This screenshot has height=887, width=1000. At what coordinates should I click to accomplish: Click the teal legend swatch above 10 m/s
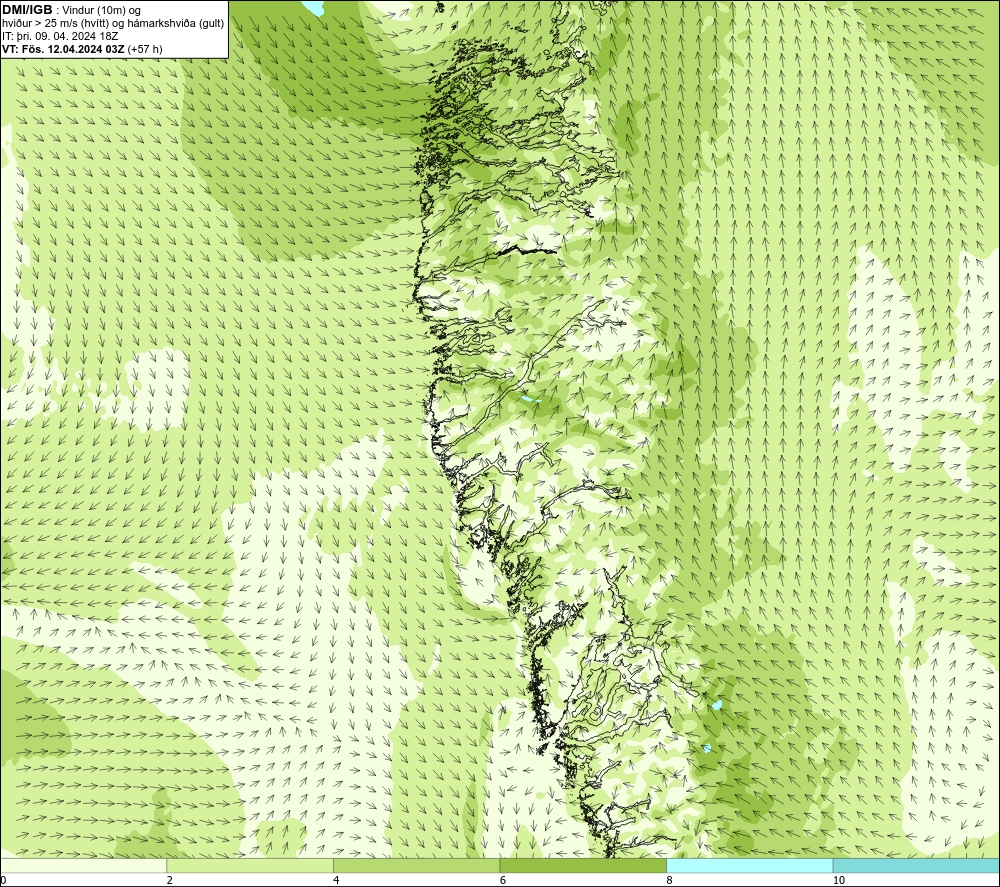click(916, 866)
